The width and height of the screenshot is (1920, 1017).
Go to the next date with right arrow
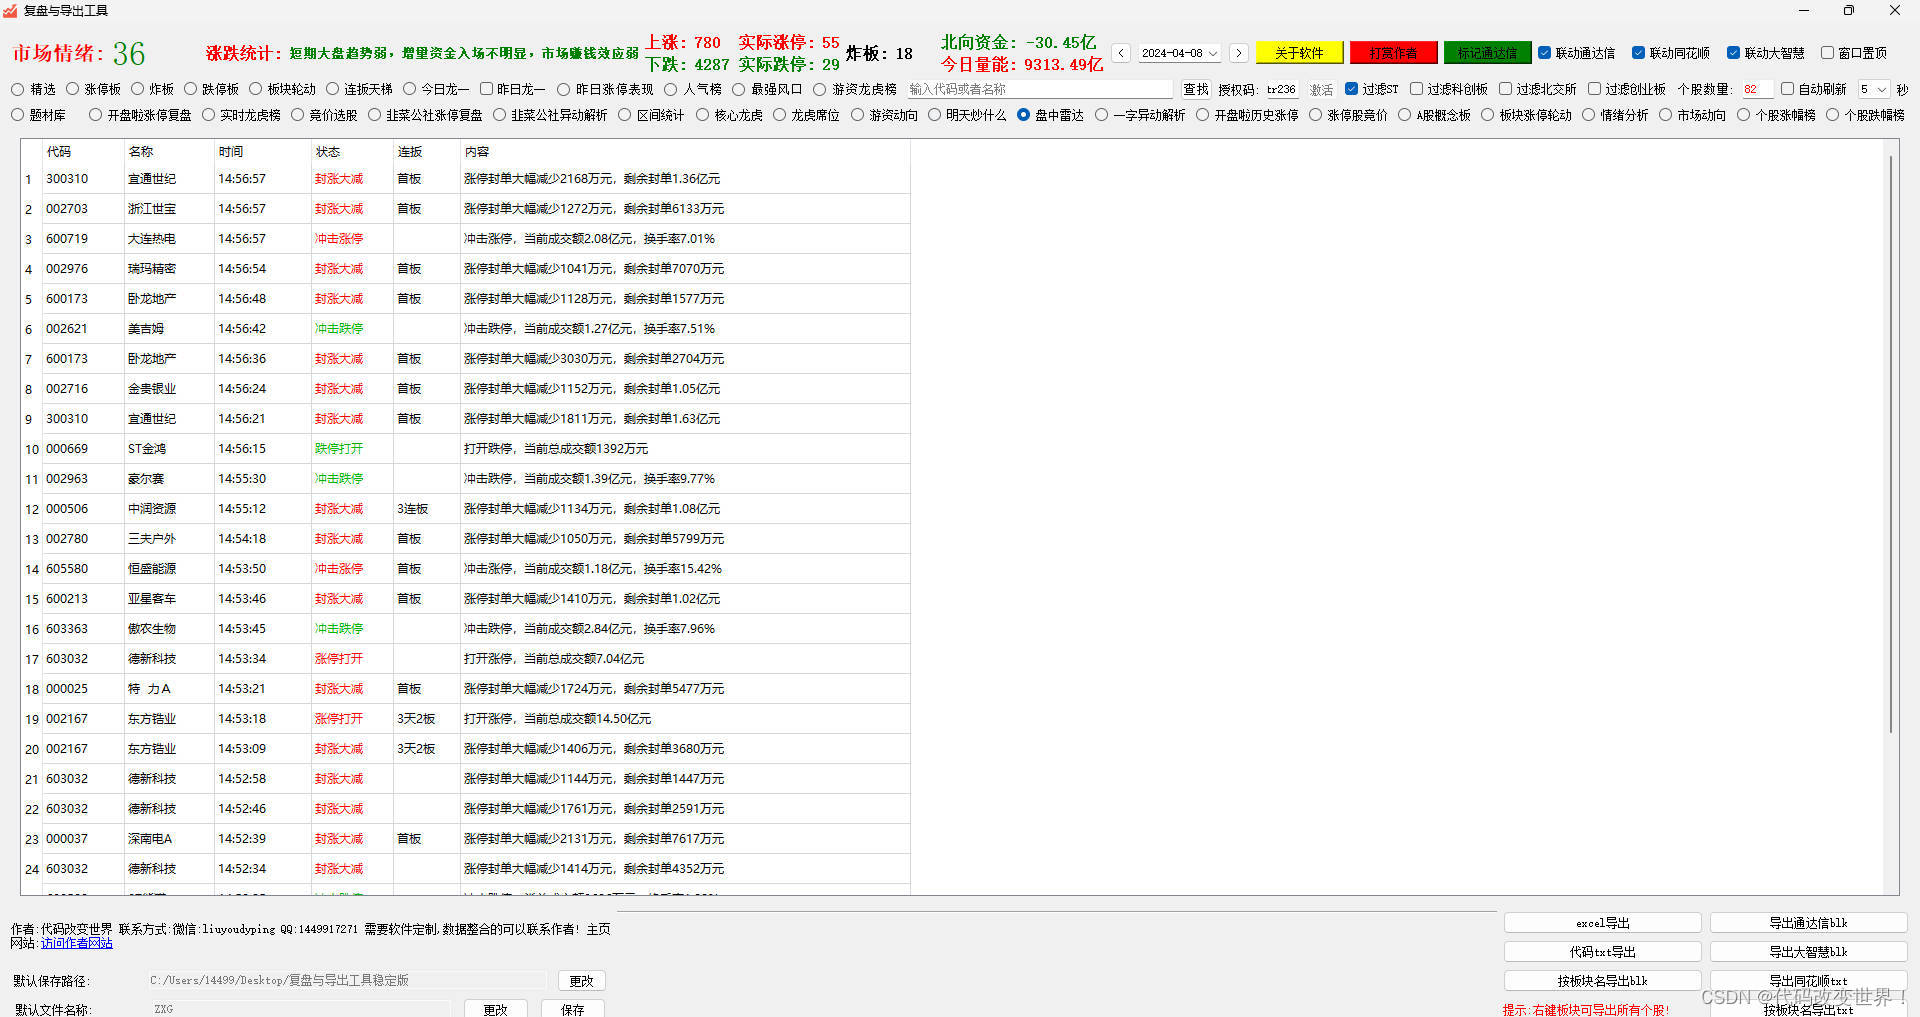[1238, 53]
